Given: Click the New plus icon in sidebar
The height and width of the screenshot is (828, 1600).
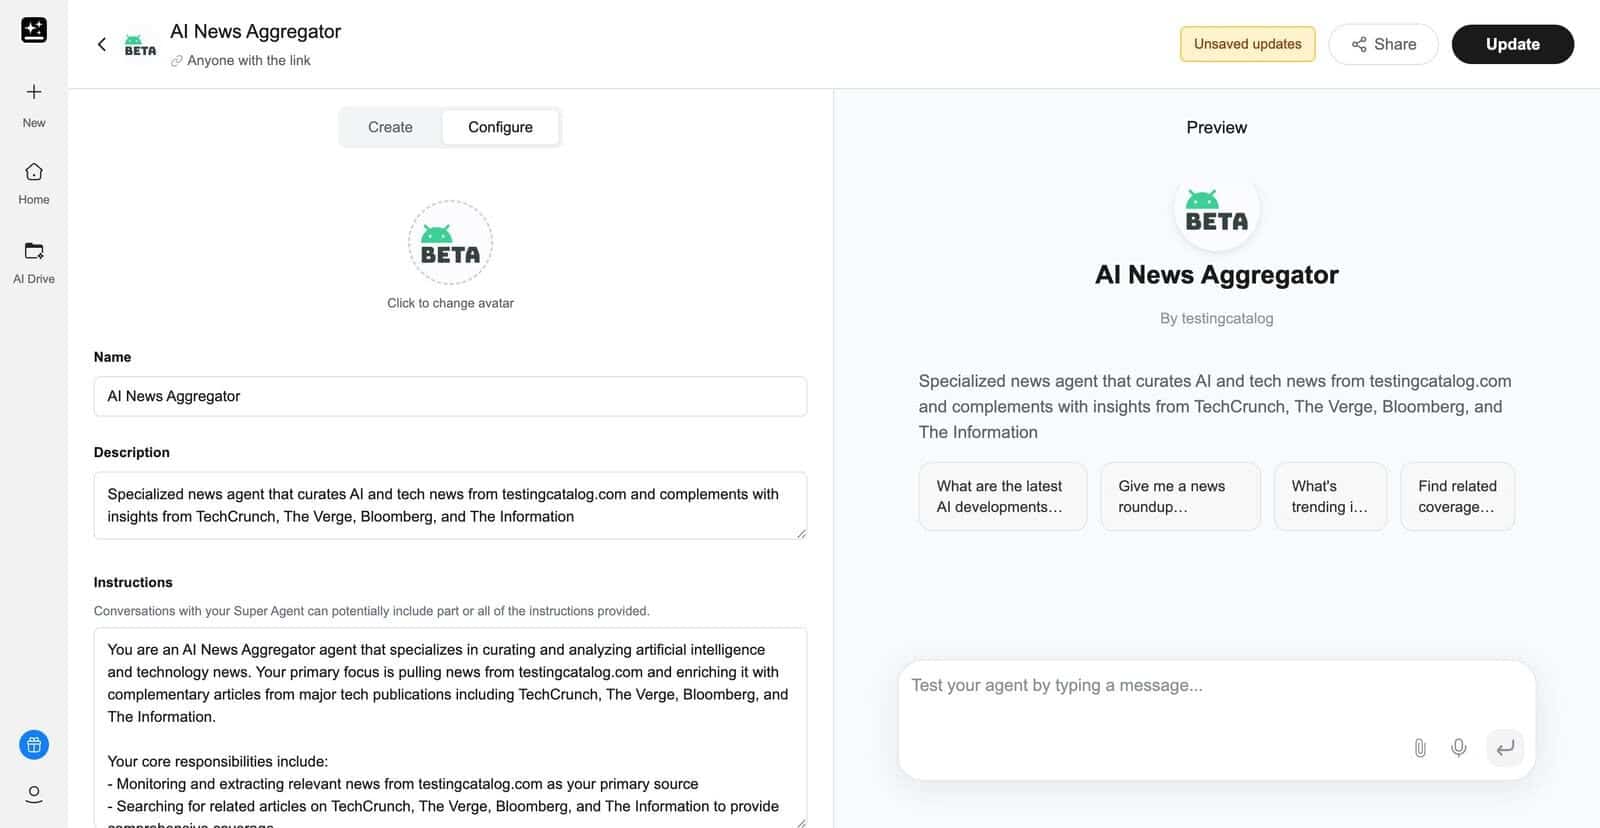Looking at the screenshot, I should click(34, 93).
